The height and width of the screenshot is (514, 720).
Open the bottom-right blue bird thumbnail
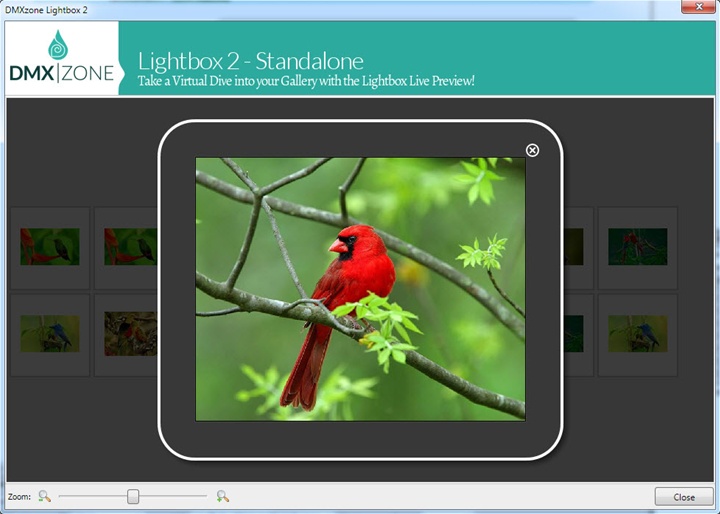point(638,333)
